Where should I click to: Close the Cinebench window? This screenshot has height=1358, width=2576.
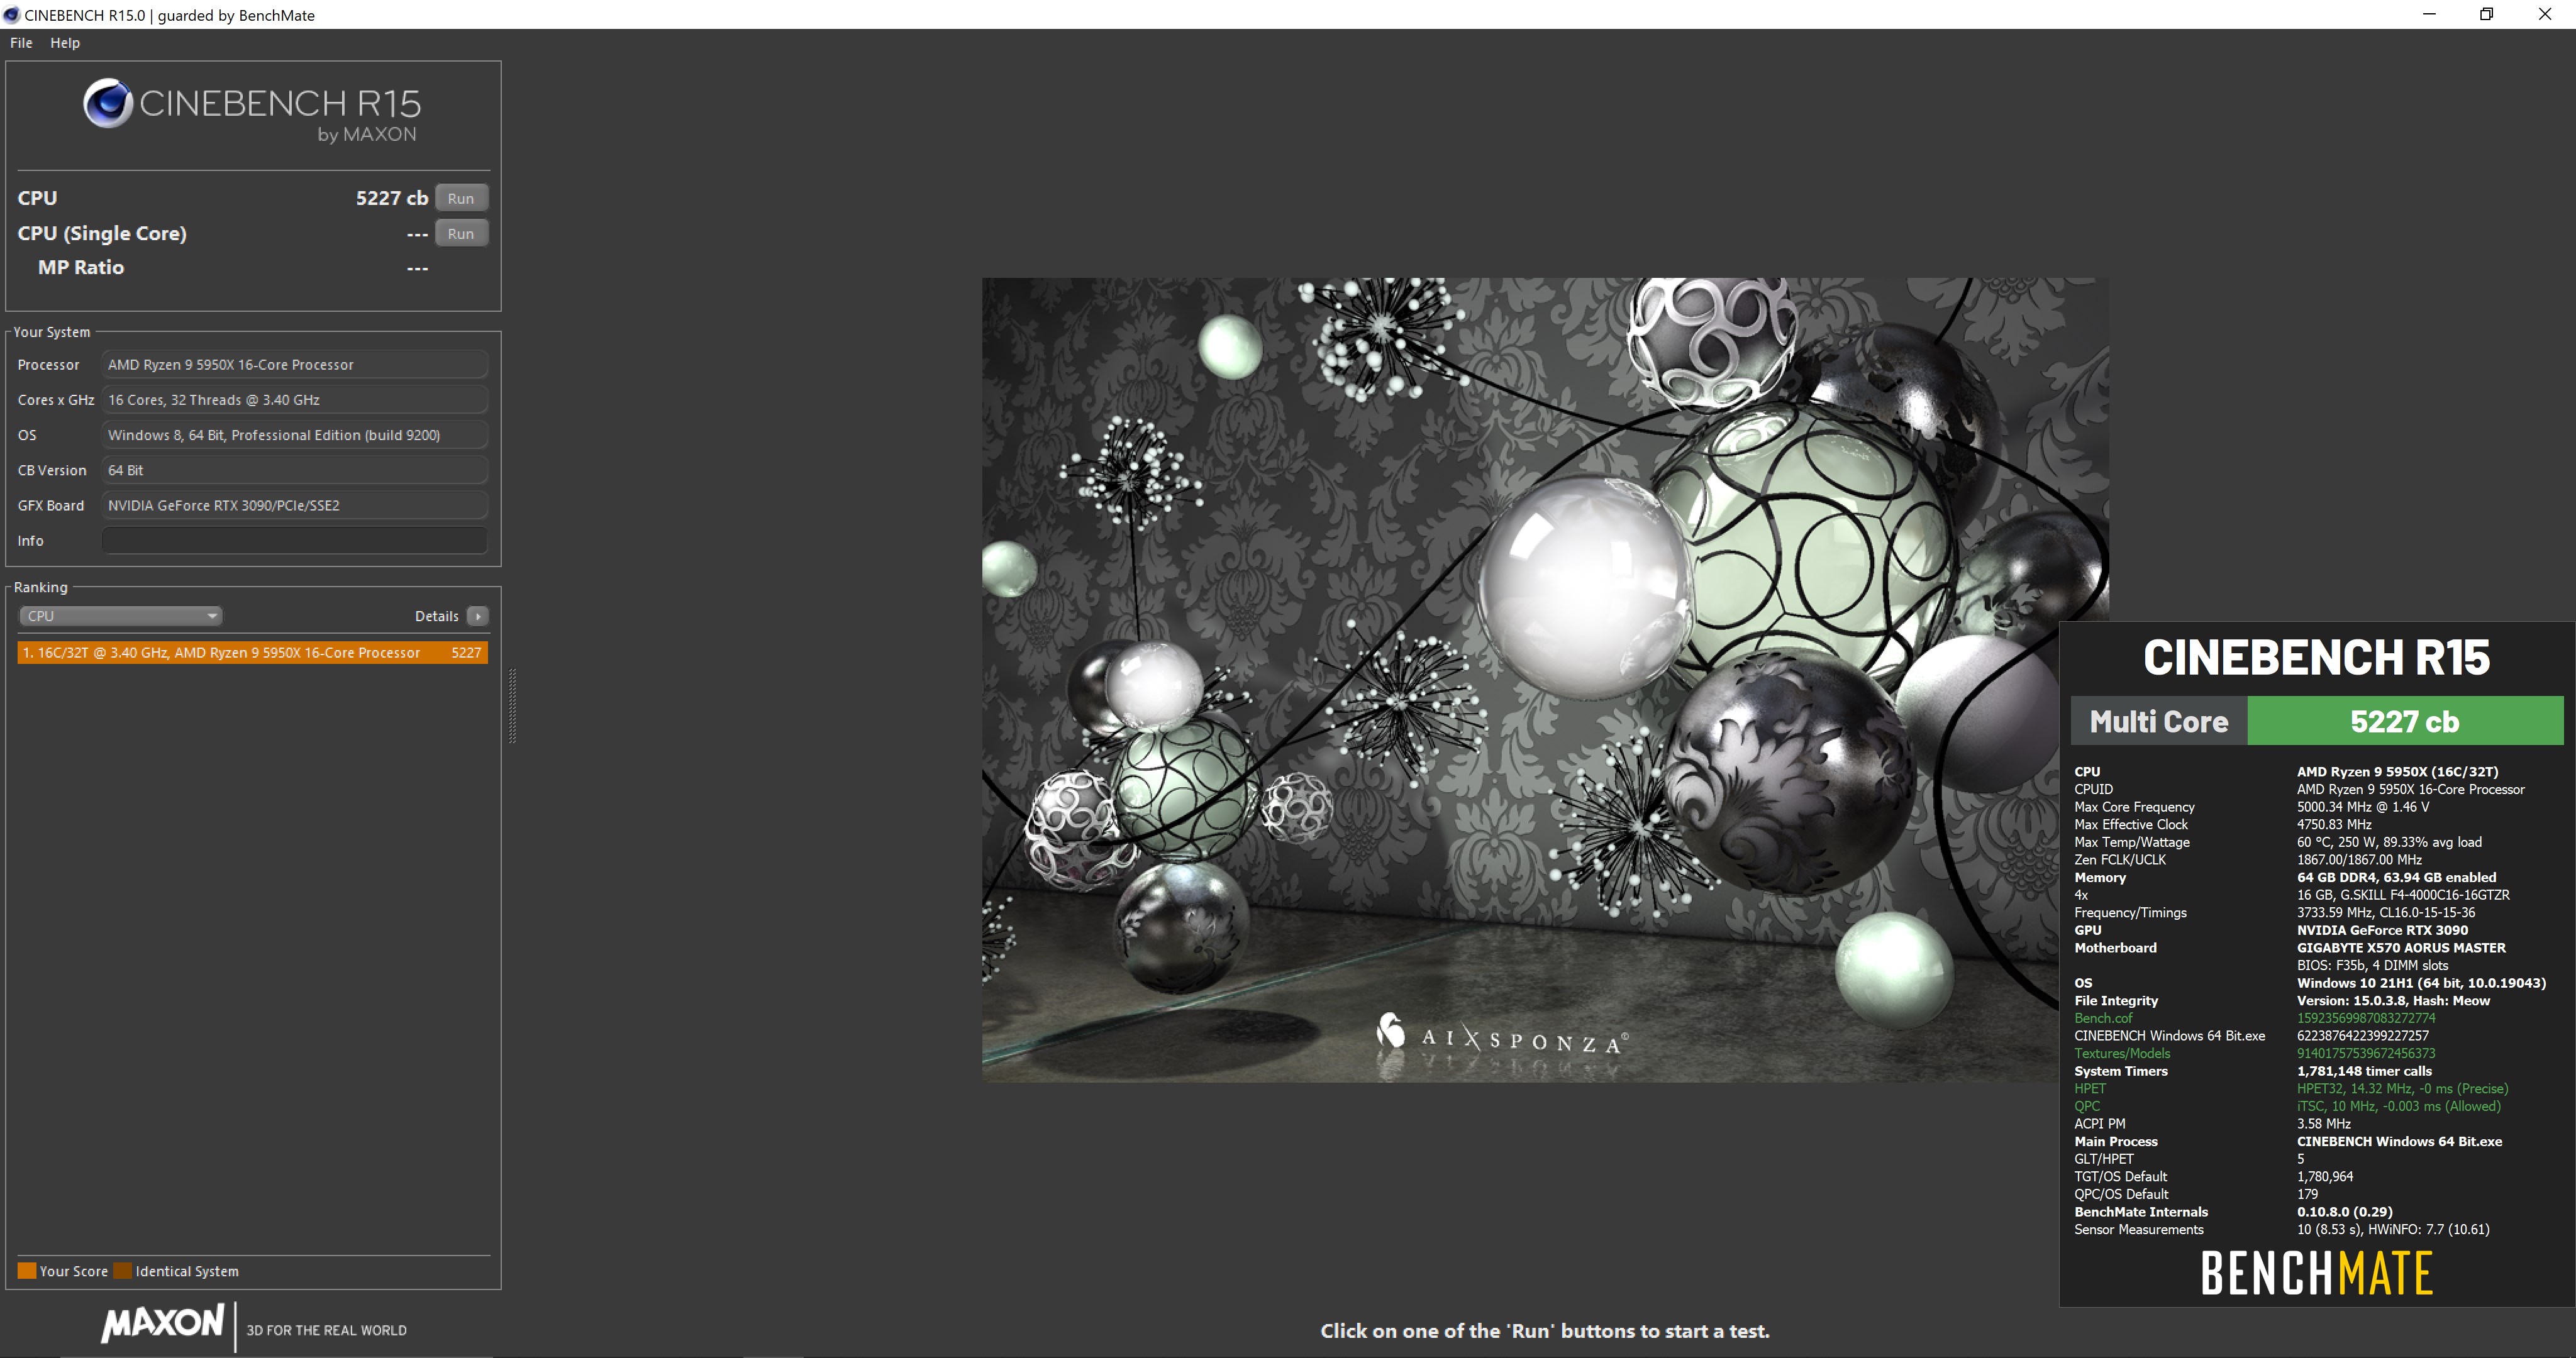tap(2544, 14)
